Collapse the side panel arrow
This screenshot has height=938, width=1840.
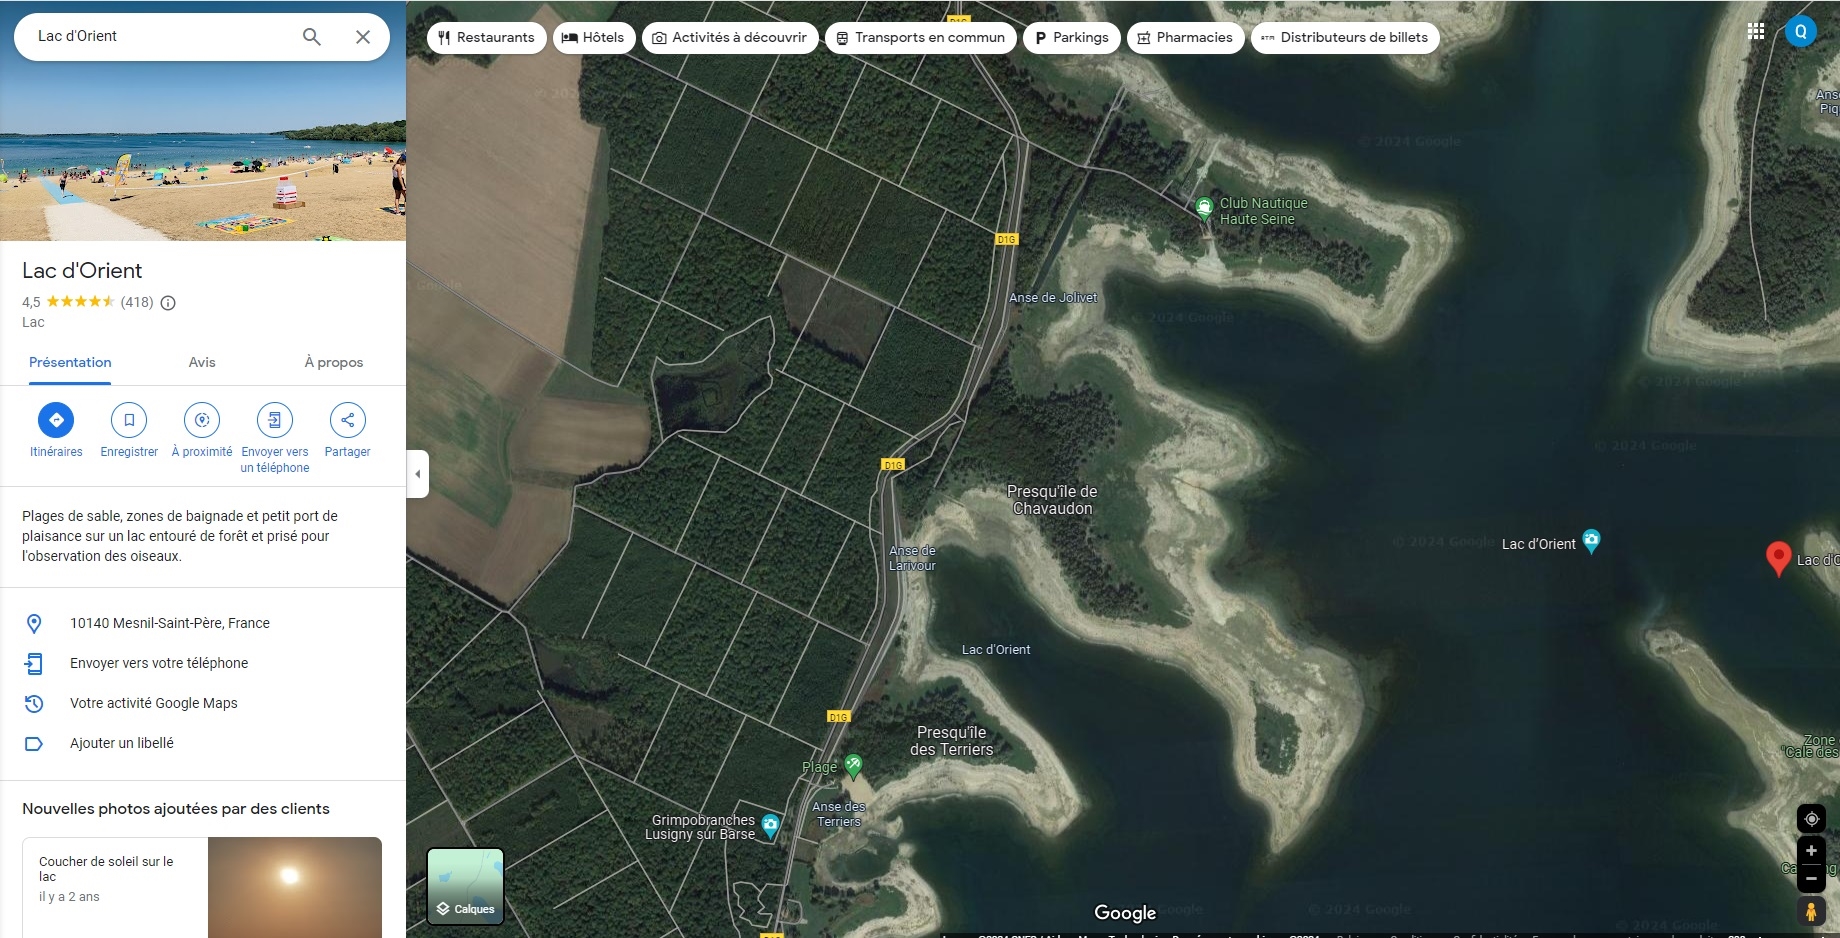[418, 474]
